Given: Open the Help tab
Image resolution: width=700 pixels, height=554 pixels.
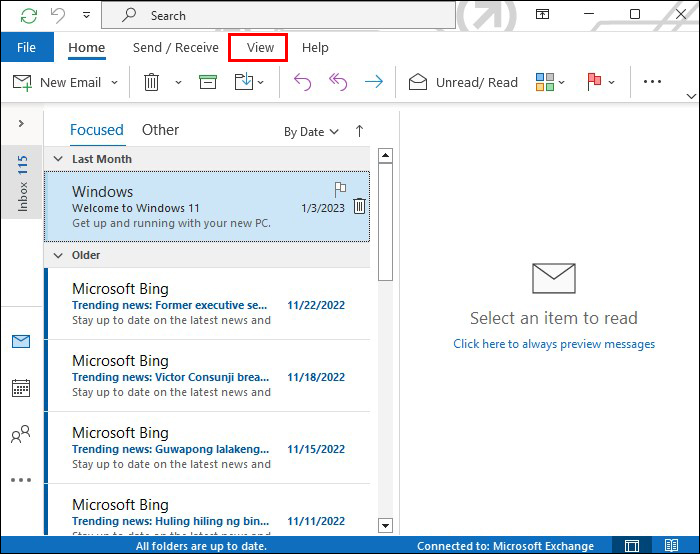Looking at the screenshot, I should click(315, 47).
